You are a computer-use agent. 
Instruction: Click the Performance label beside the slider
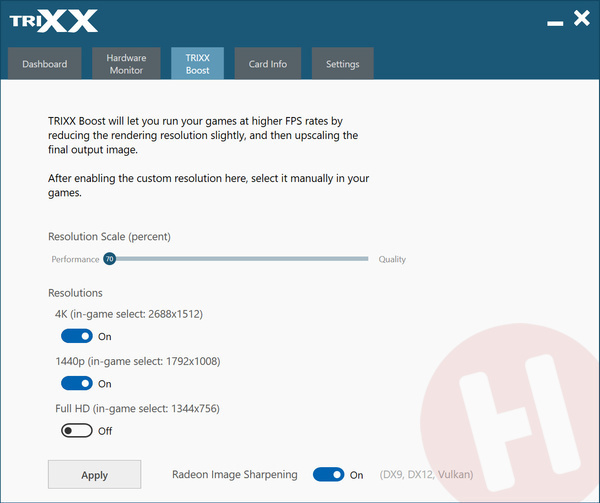(x=75, y=259)
